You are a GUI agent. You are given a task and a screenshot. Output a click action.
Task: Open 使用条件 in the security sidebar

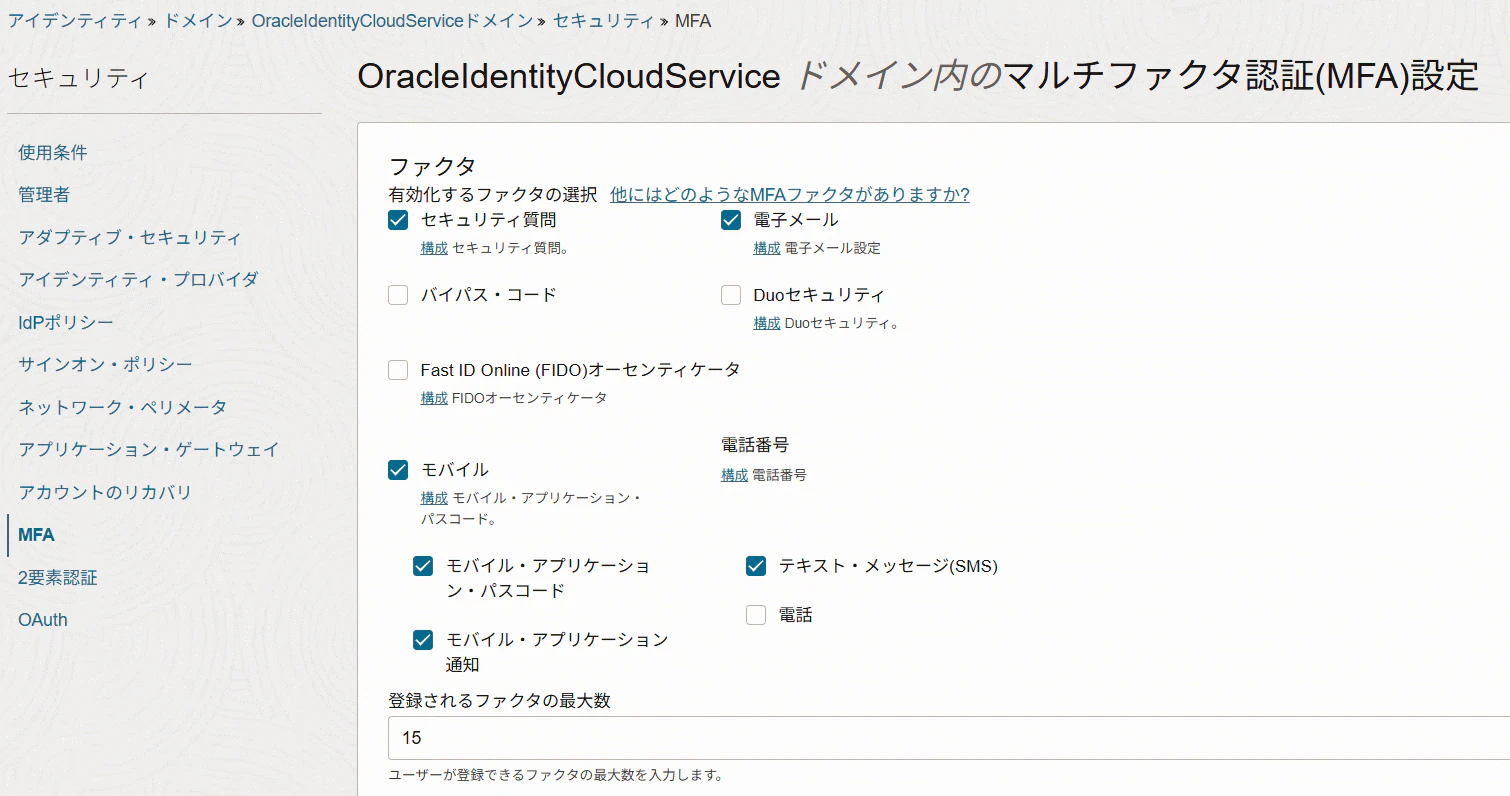pyautogui.click(x=53, y=153)
